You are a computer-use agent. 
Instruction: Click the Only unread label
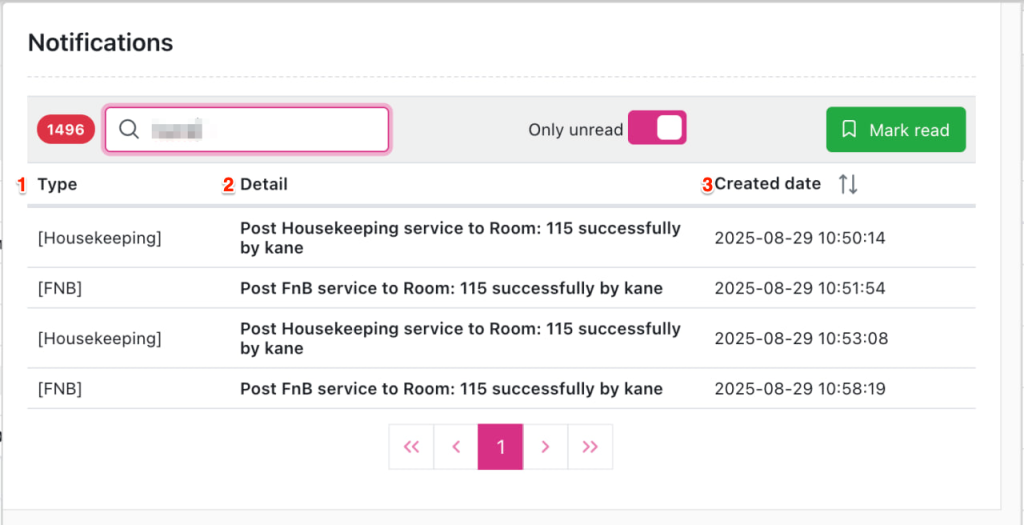click(575, 129)
